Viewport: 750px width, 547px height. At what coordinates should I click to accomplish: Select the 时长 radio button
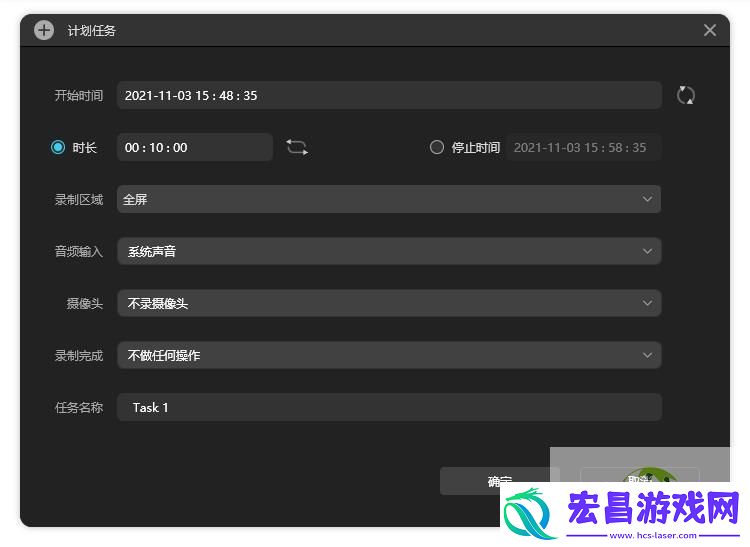(58, 147)
